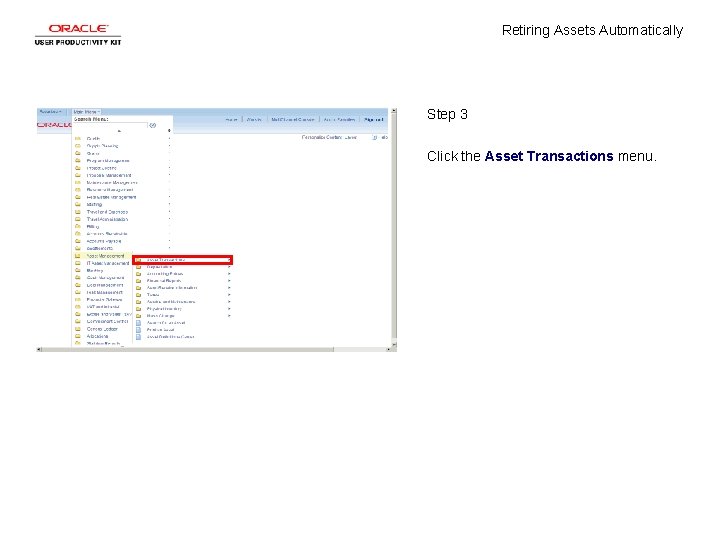
Task: Click the folder icon beside Staffing
Action: click(x=78, y=204)
